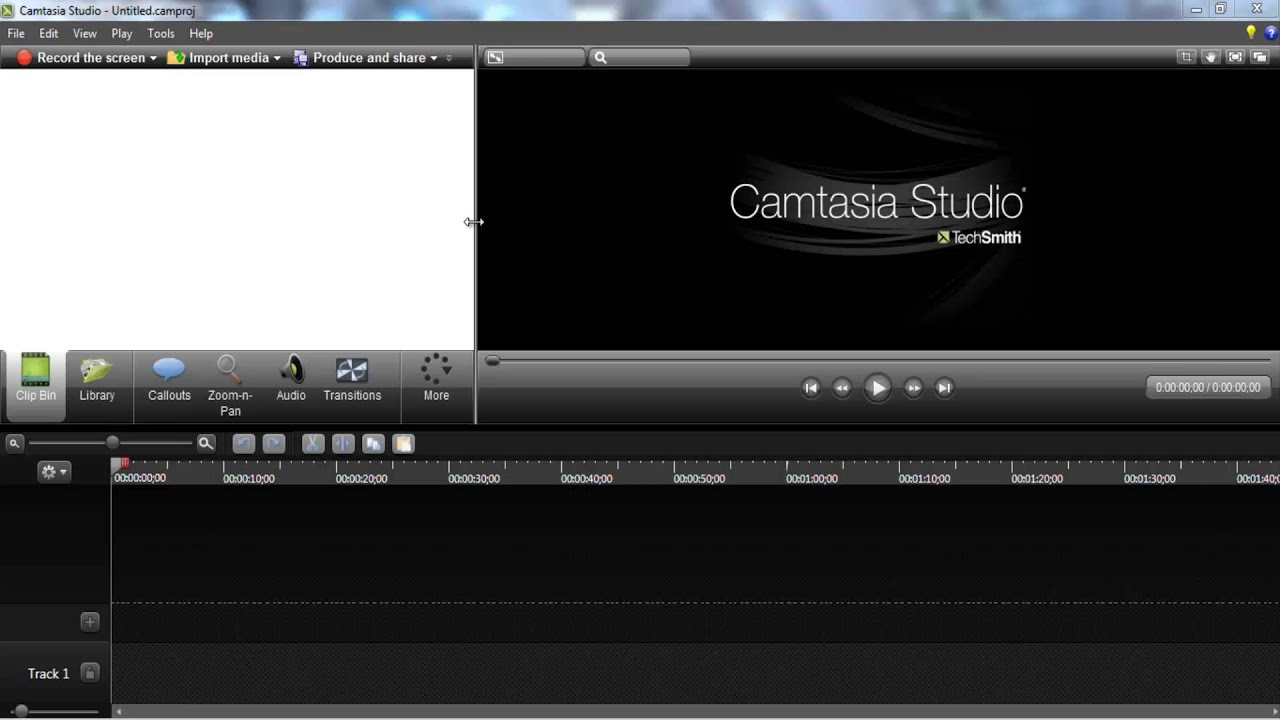Switch preview to full screen mode
The height and width of the screenshot is (720, 1280).
[x=1235, y=57]
